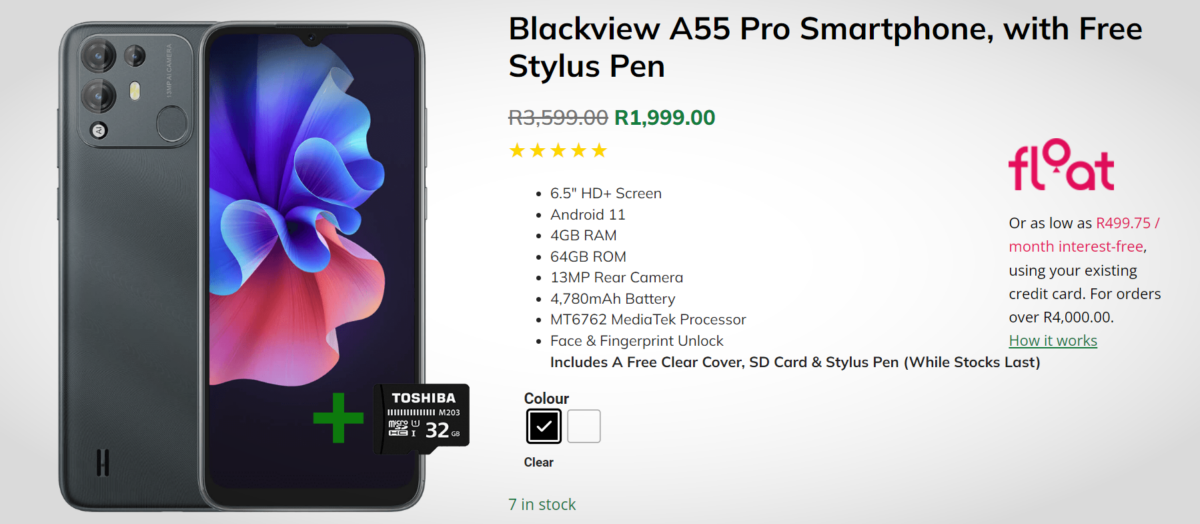Click the green plus icon
Image resolution: width=1200 pixels, height=524 pixels.
point(338,418)
